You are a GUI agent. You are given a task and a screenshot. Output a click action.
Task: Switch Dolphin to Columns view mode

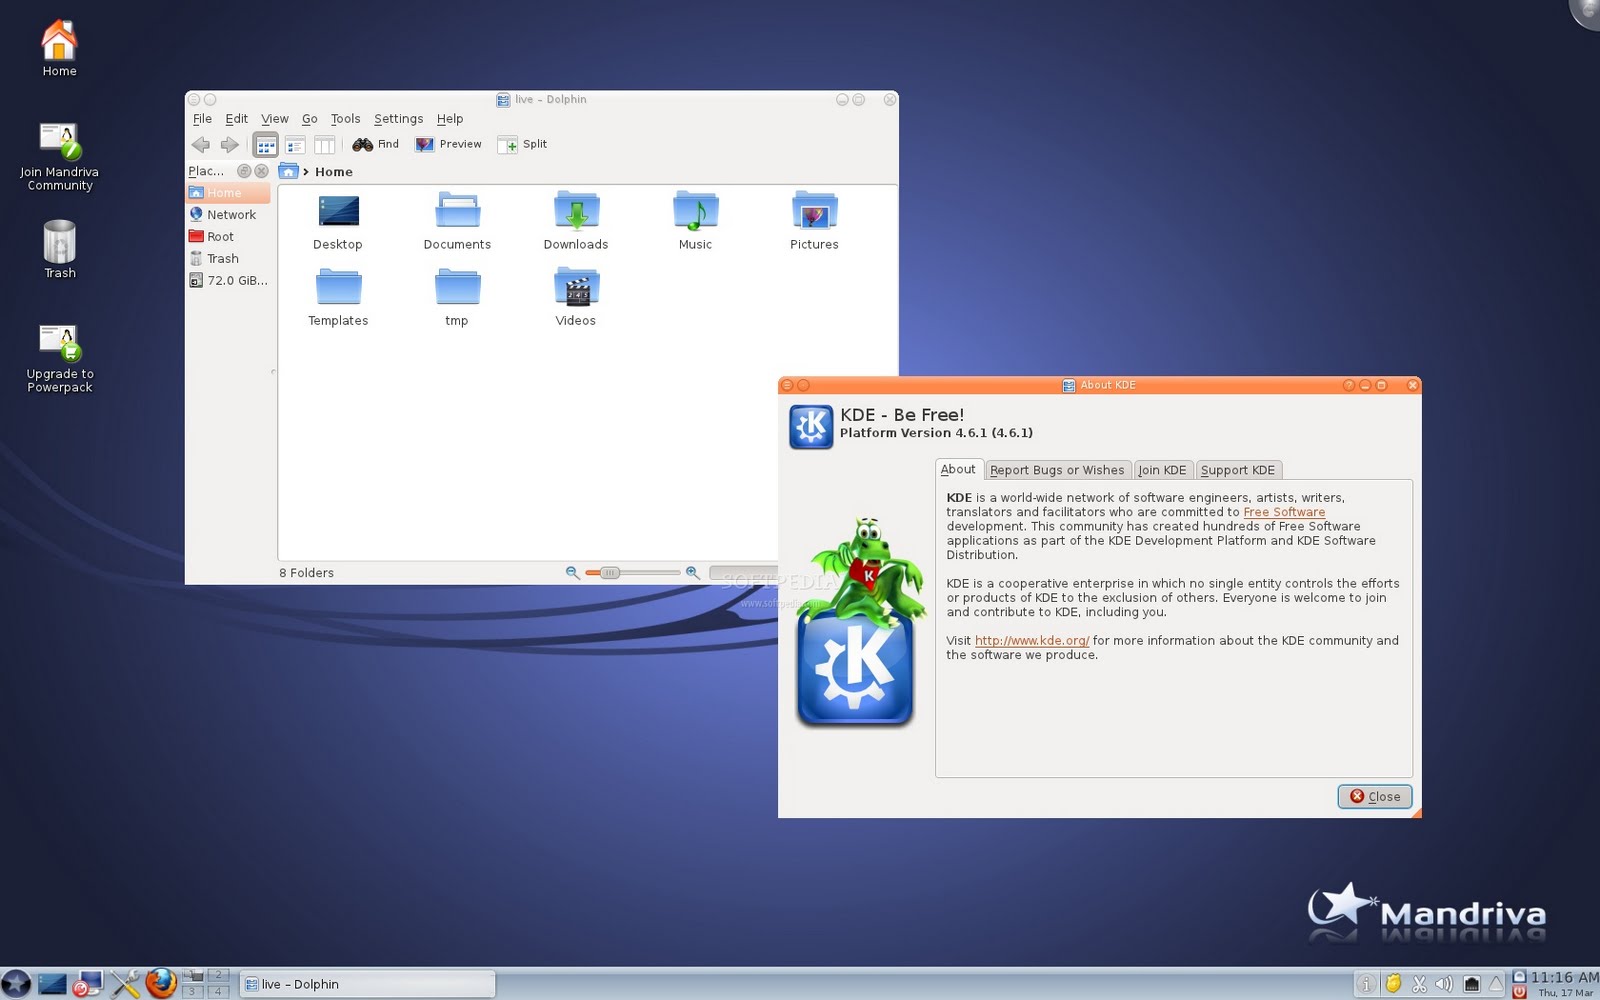(324, 145)
